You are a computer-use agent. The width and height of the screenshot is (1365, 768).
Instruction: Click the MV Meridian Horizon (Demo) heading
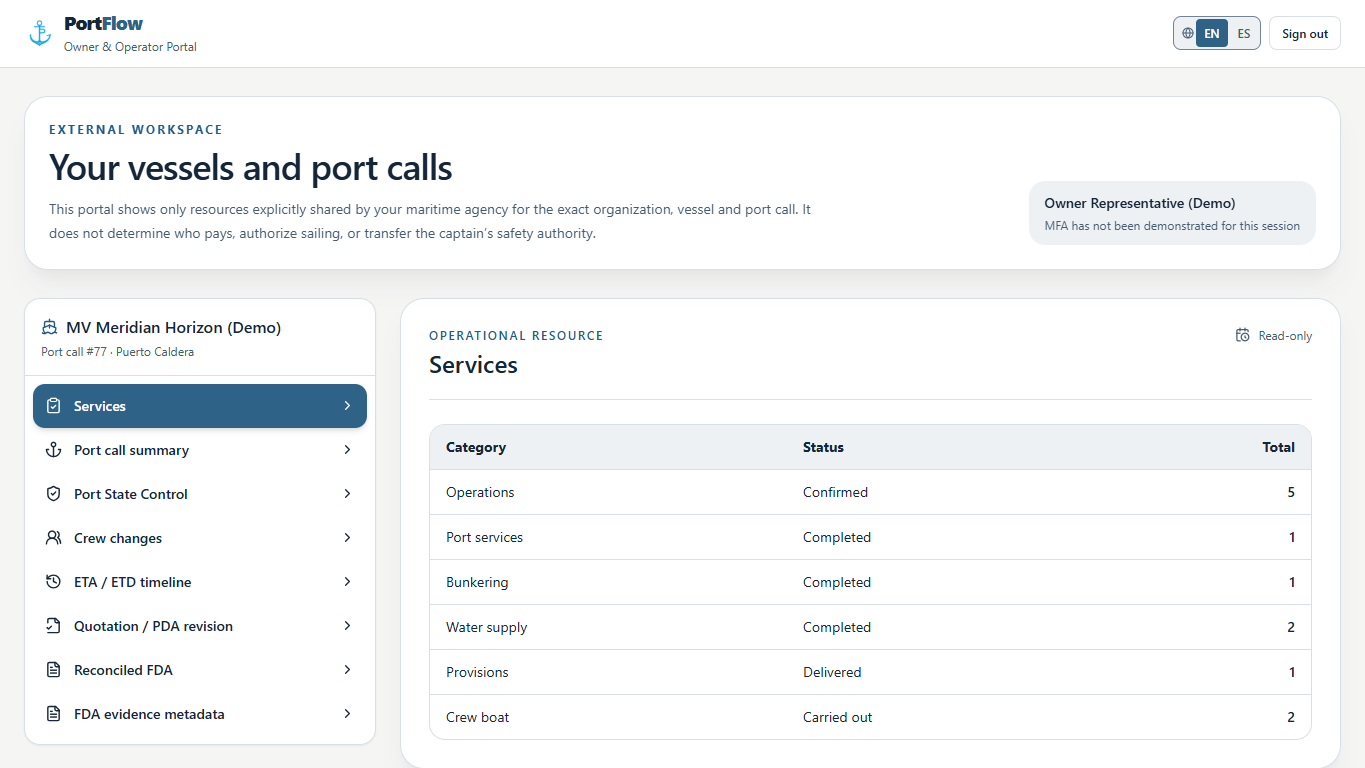(173, 327)
